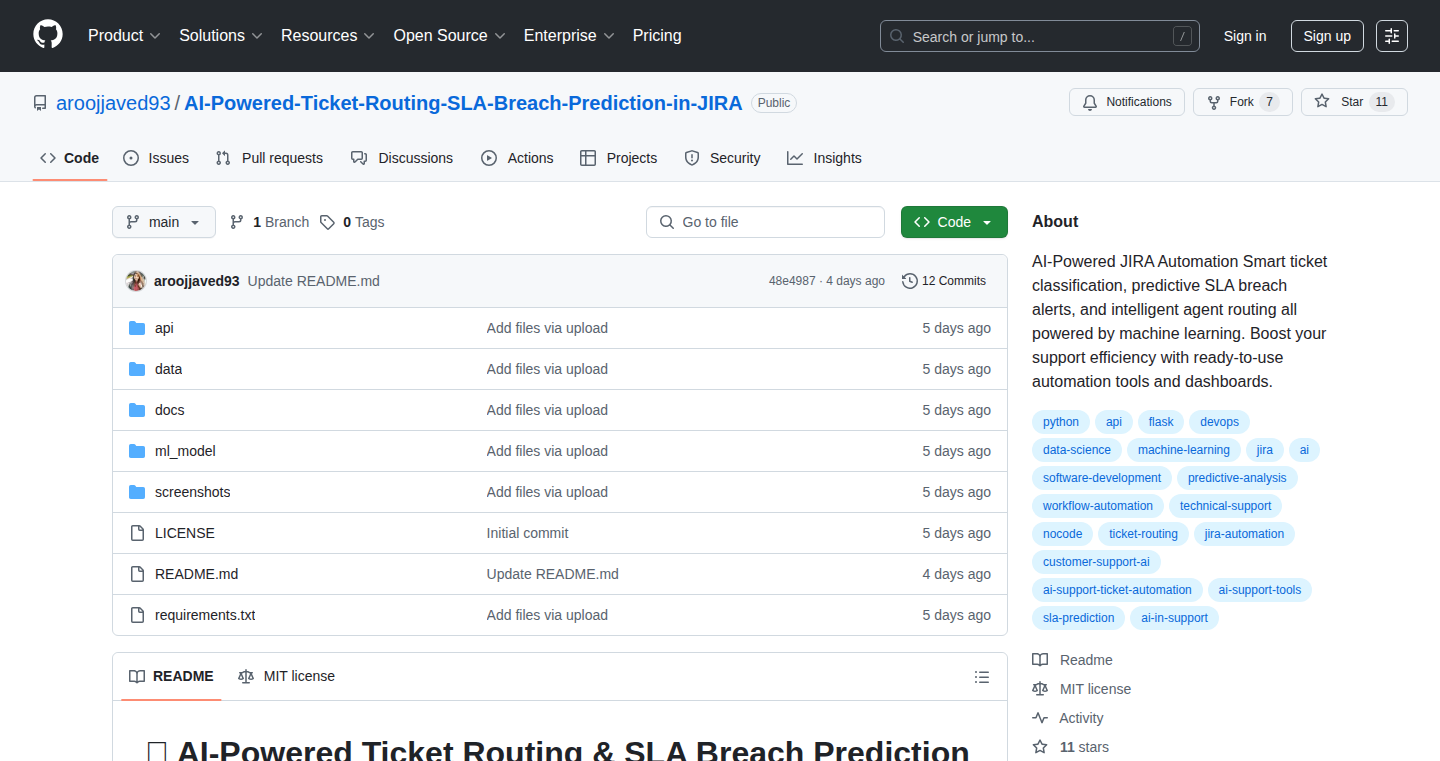Click the tags icon next to 0 Tags
1440x761 pixels.
coord(327,222)
